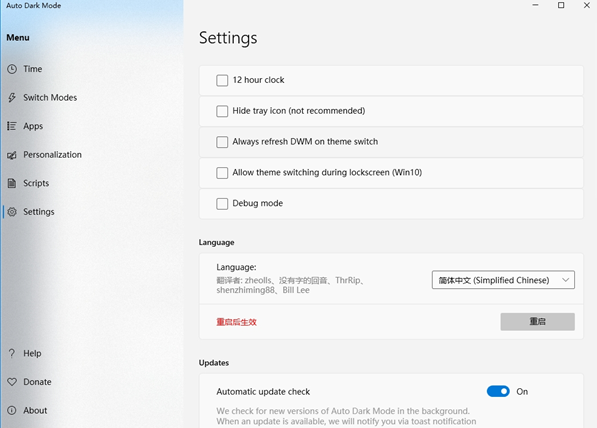Click the Scripts document icon
597x428 pixels.
click(12, 183)
